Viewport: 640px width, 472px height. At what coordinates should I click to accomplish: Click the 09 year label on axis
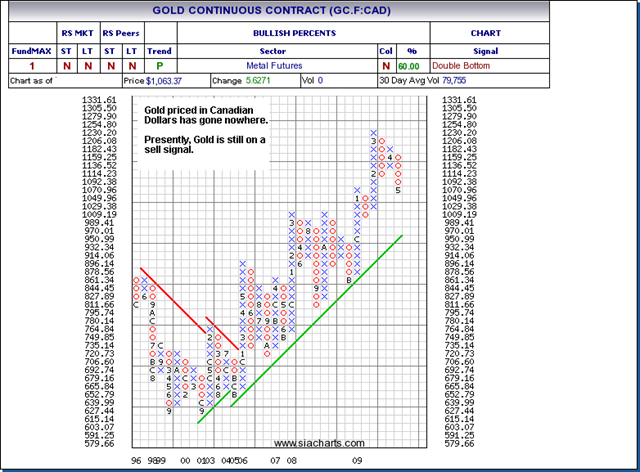tap(357, 461)
